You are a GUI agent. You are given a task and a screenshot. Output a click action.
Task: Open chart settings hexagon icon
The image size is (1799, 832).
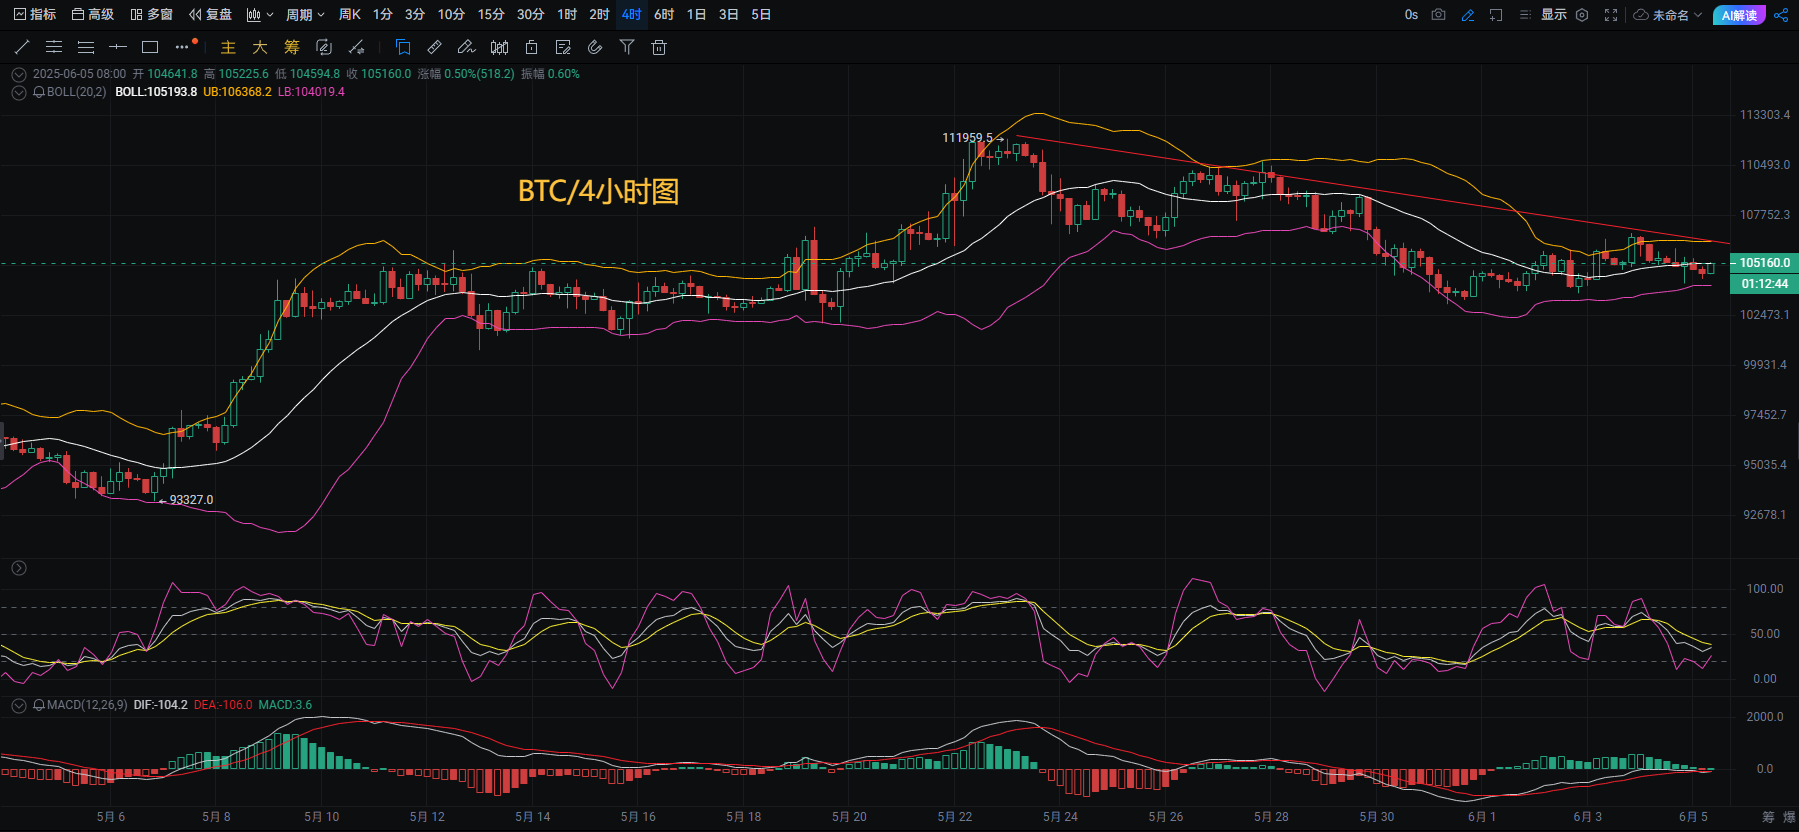1582,15
